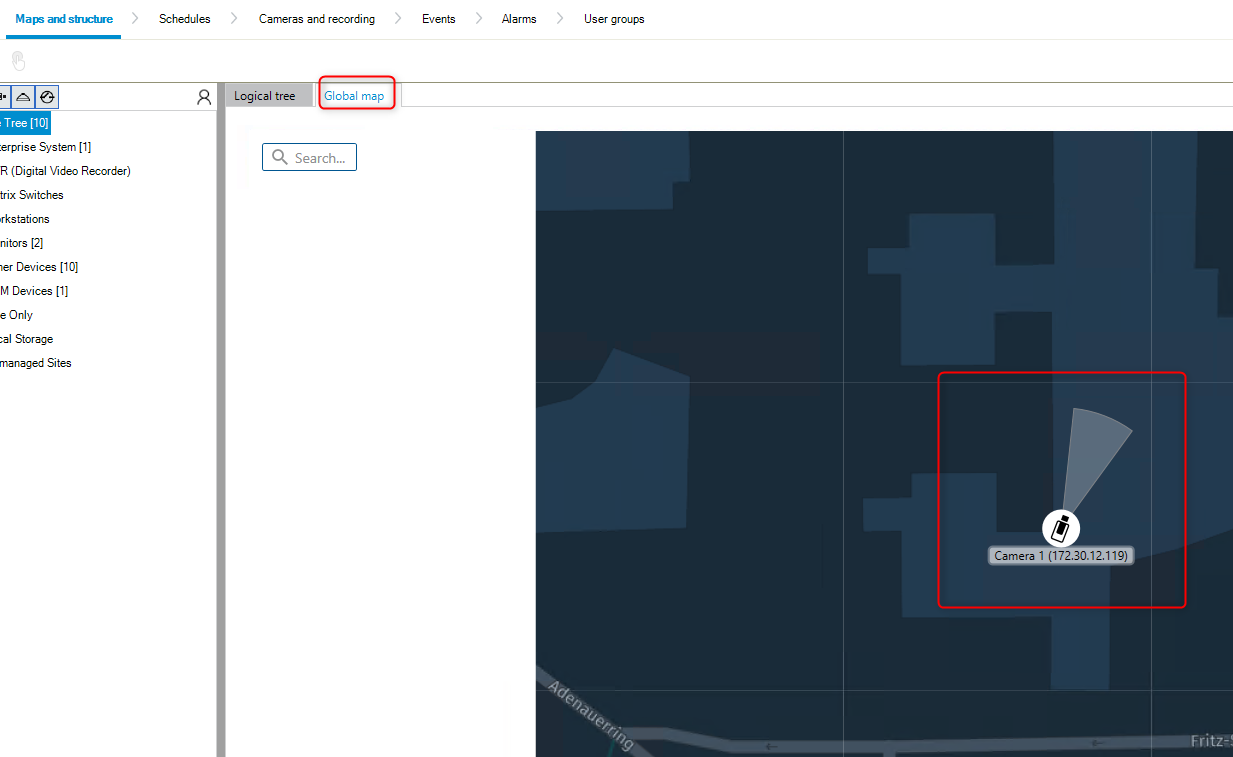The image size is (1233, 757).
Task: Select the highlighted Tree [10] root item
Action: click(x=25, y=123)
